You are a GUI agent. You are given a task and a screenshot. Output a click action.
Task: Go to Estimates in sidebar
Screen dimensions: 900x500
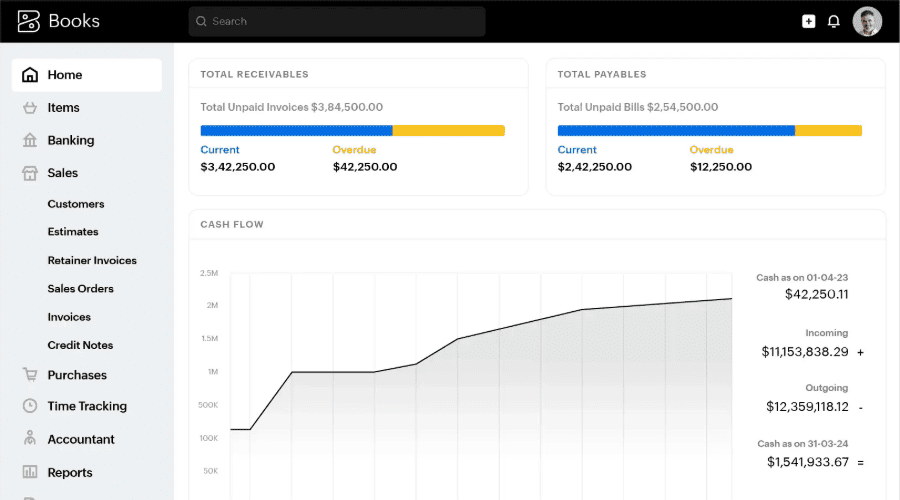click(x=73, y=232)
